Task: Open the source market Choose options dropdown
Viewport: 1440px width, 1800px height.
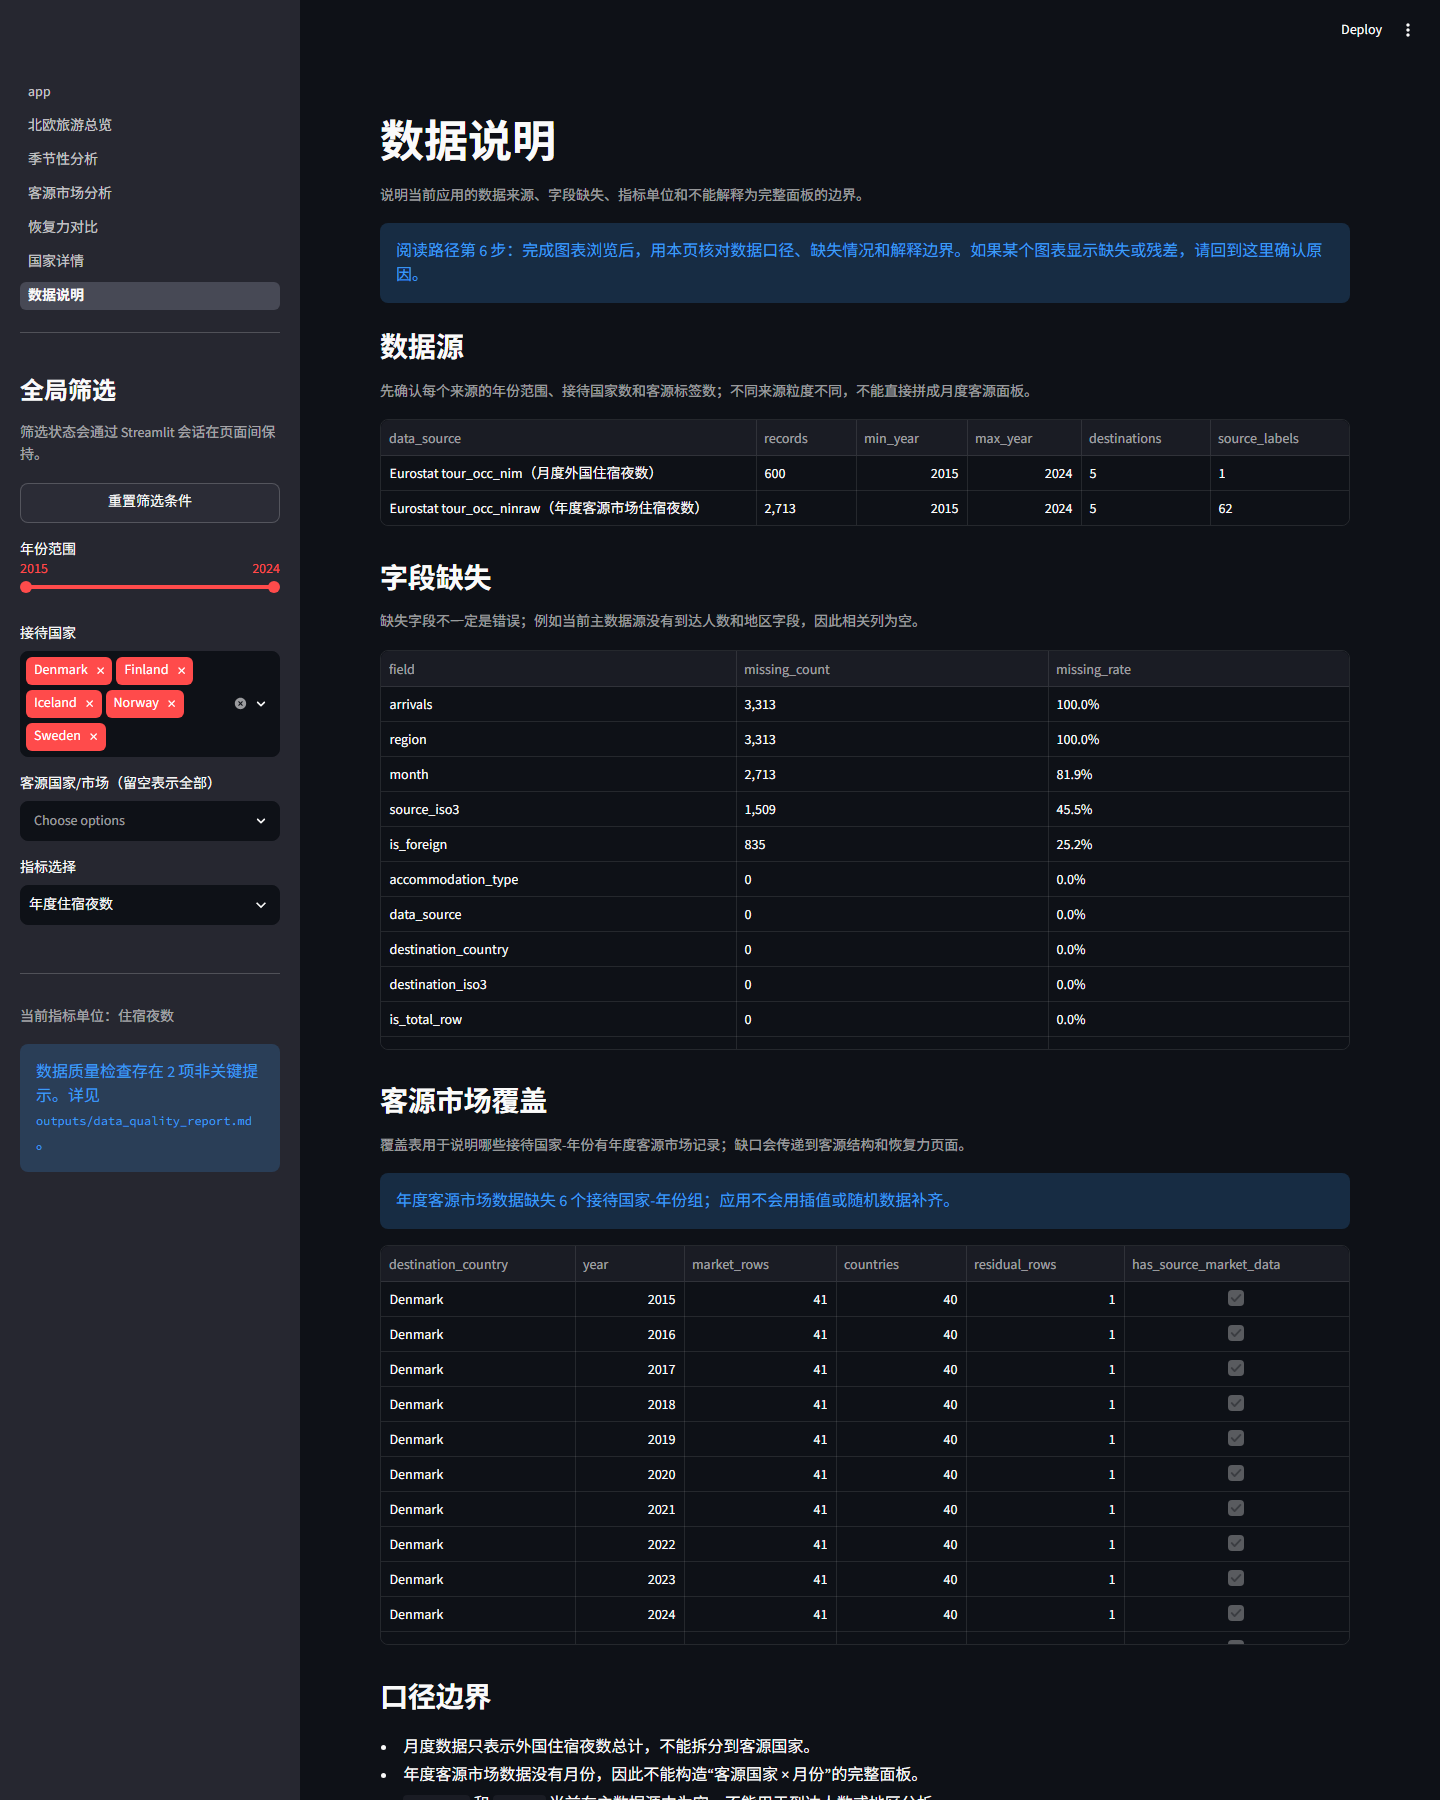Action: [150, 821]
